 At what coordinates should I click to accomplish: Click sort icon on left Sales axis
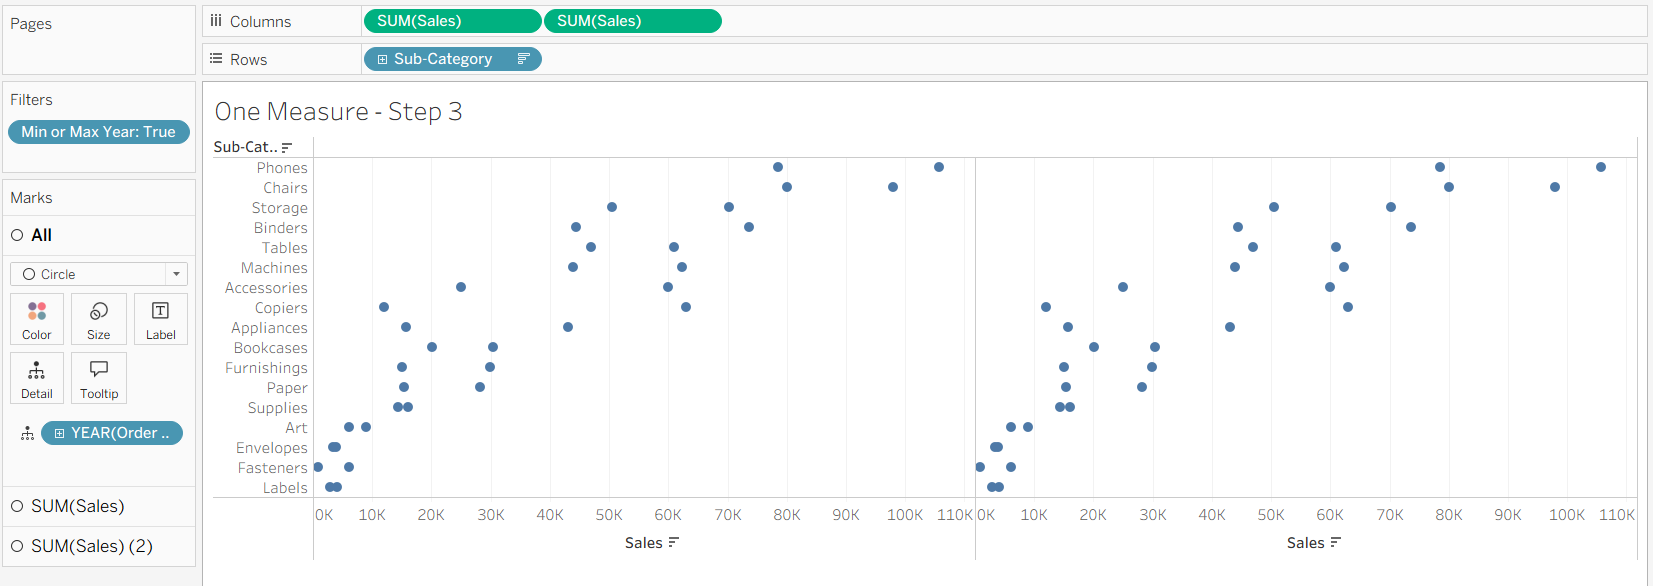coord(673,543)
